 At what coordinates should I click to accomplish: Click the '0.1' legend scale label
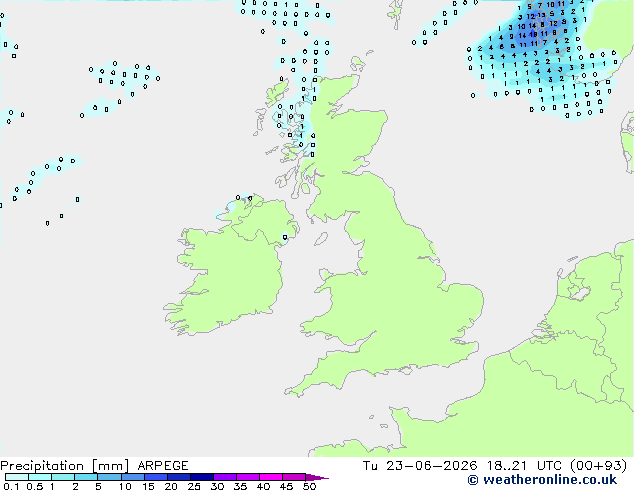(11, 486)
